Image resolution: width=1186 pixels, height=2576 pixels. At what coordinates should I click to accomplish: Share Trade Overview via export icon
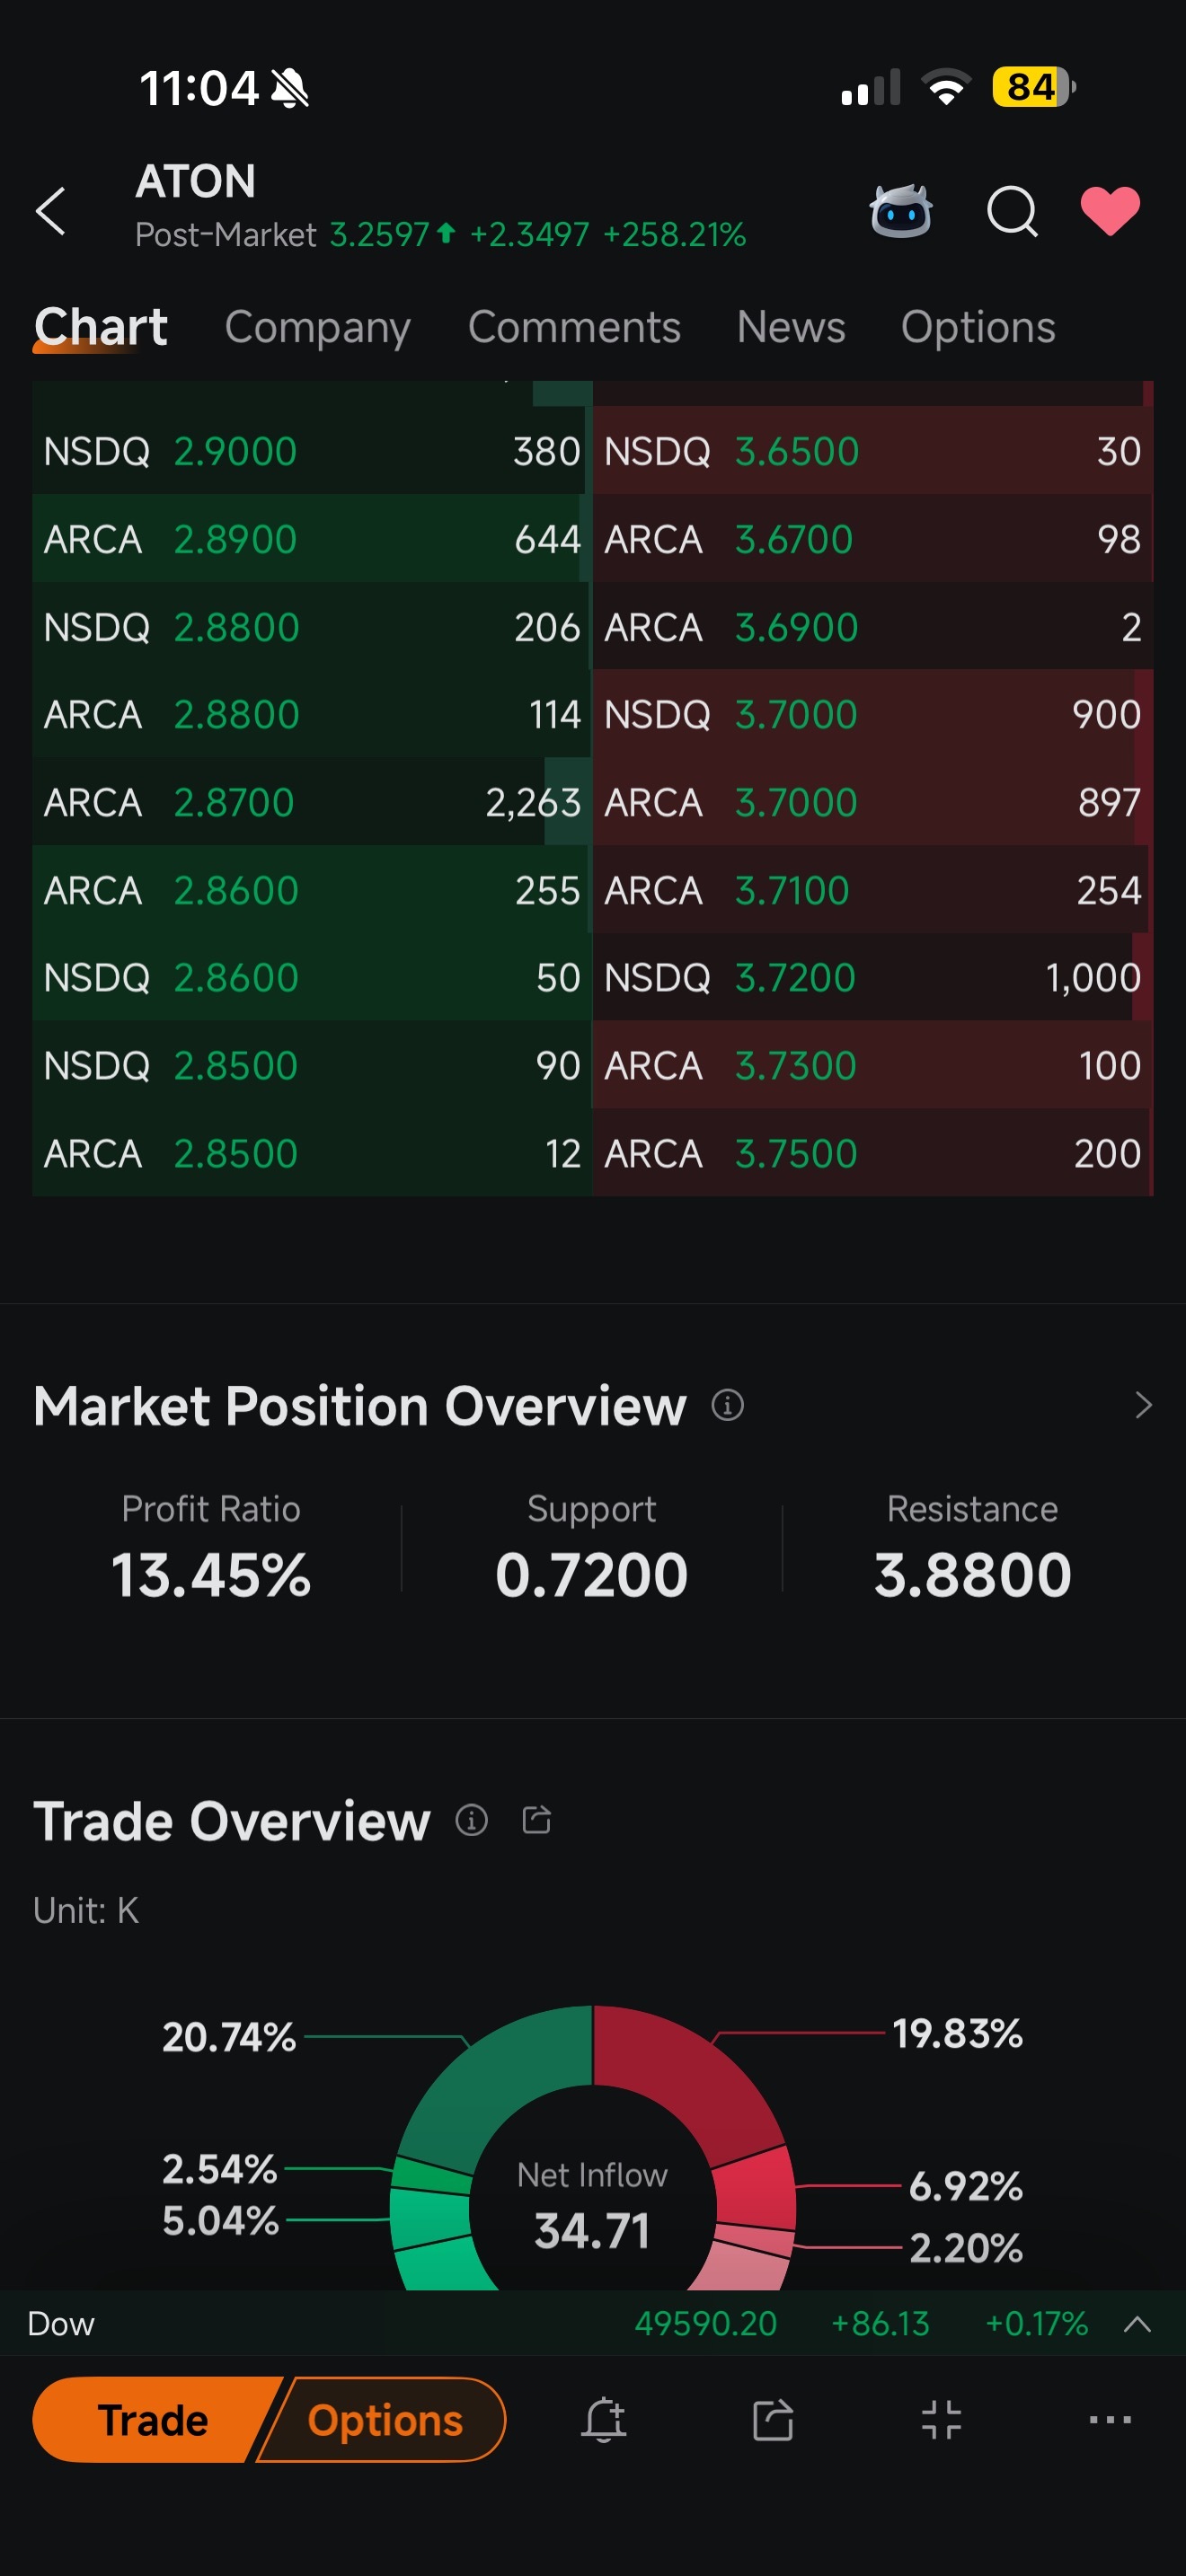[537, 1820]
